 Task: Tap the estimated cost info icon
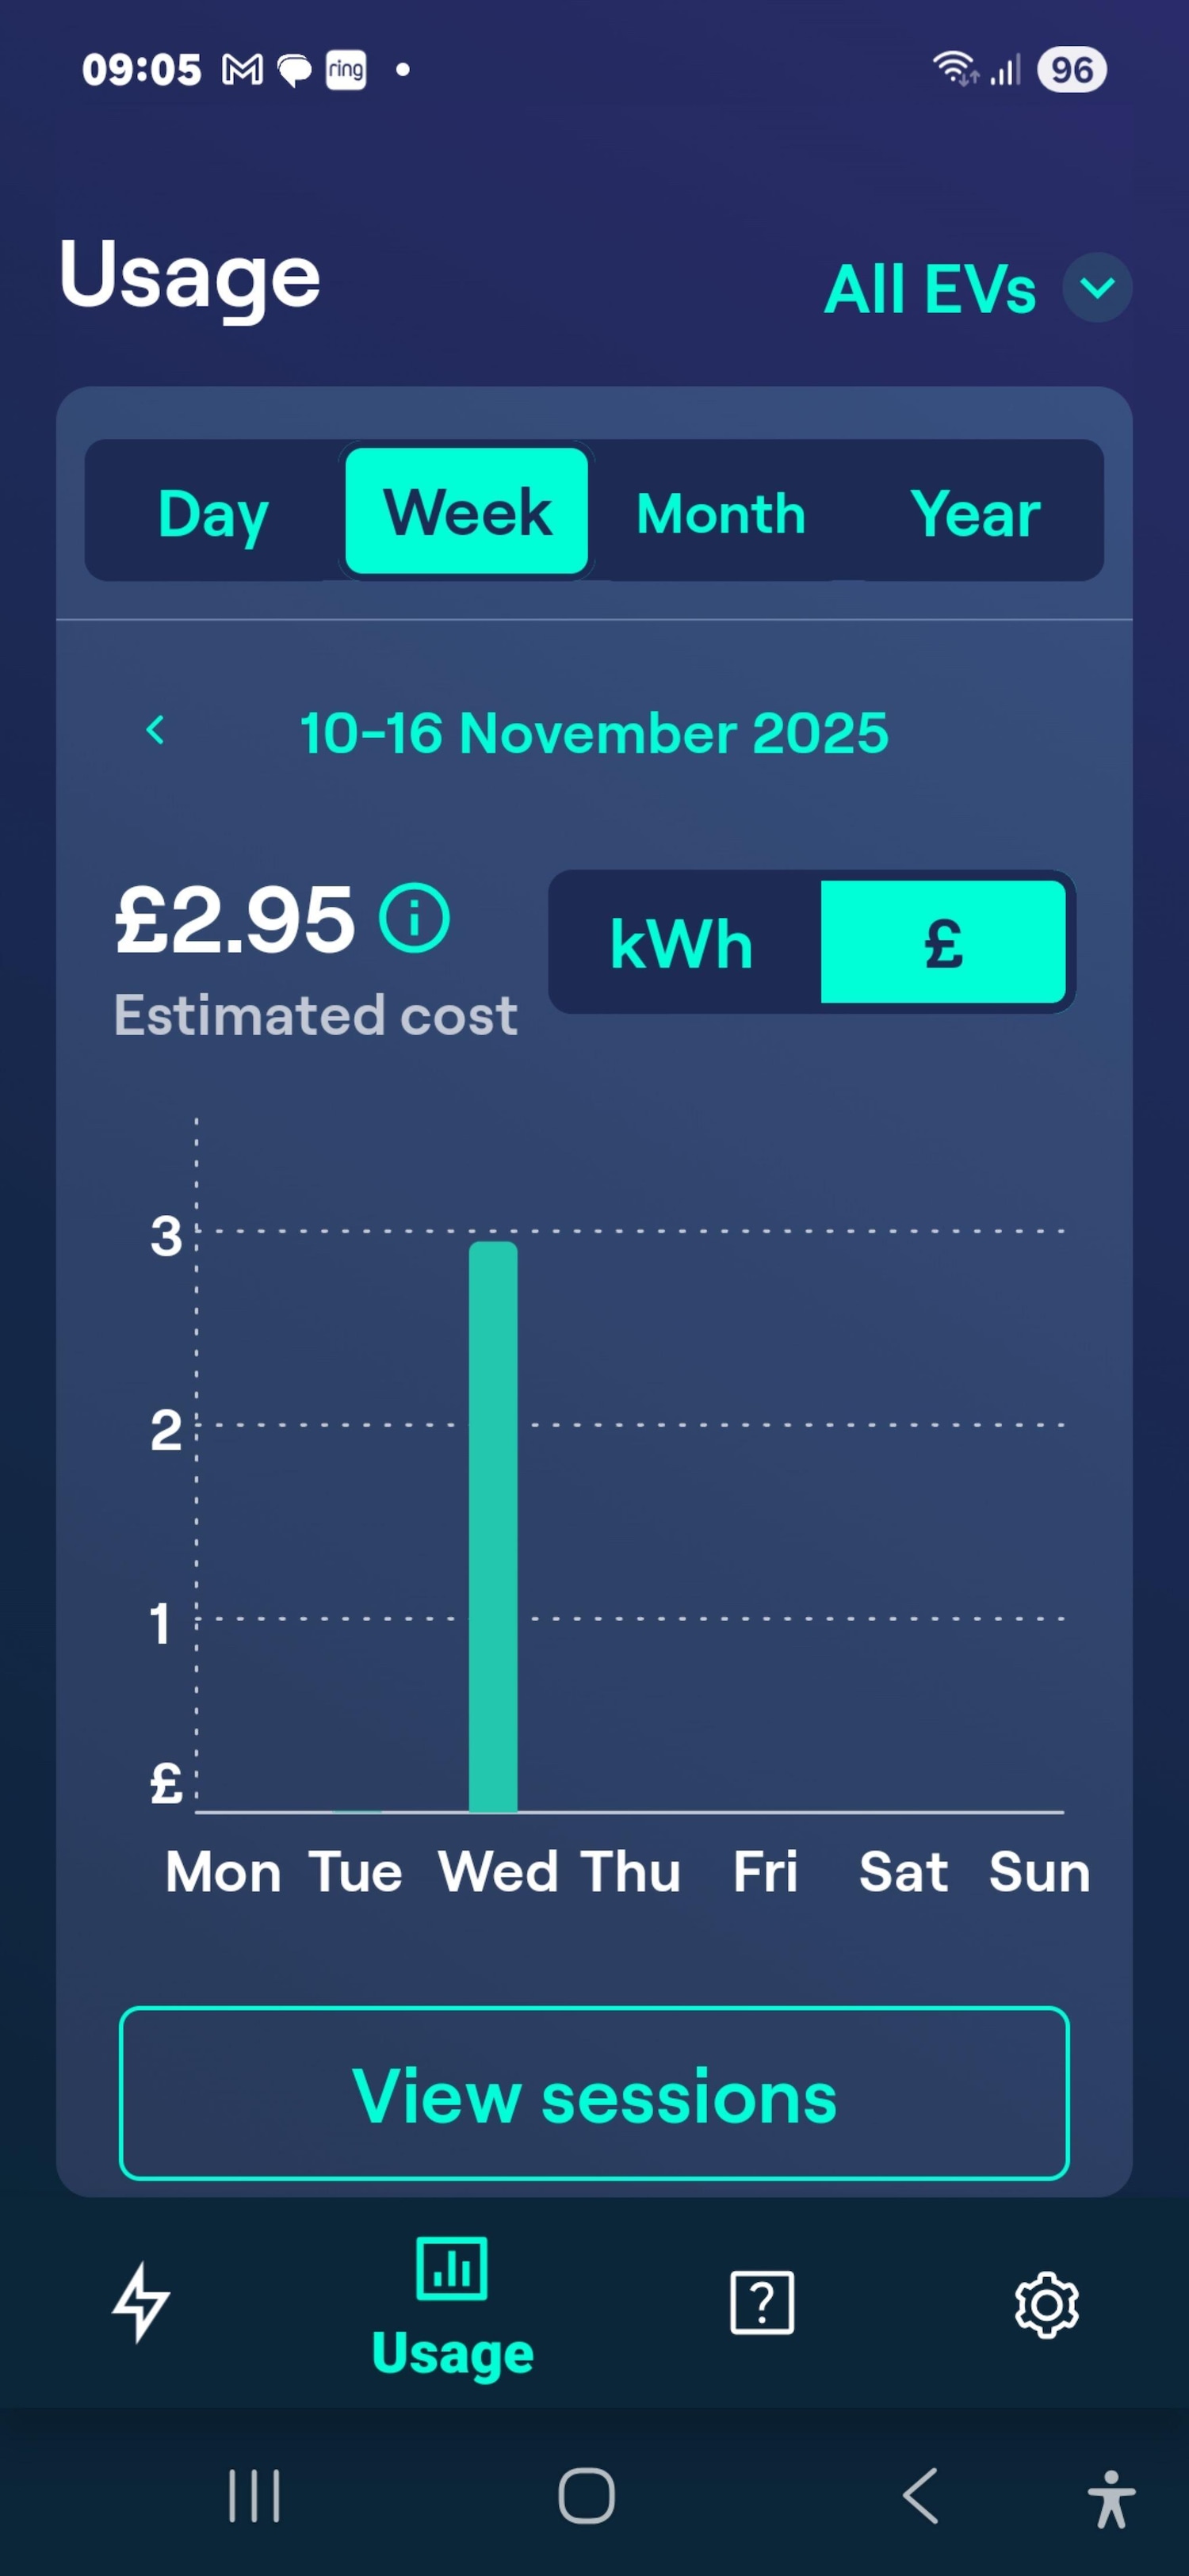tap(415, 918)
